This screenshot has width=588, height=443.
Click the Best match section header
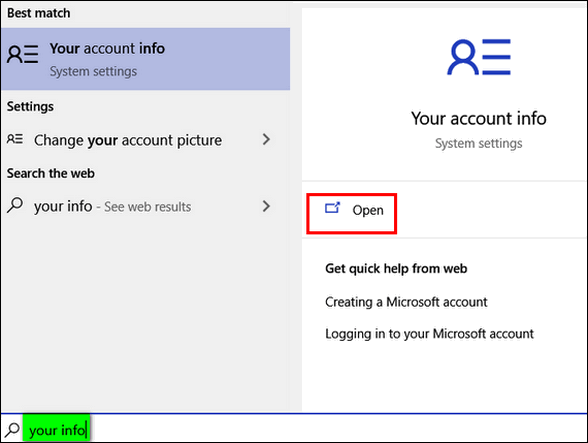pos(39,13)
